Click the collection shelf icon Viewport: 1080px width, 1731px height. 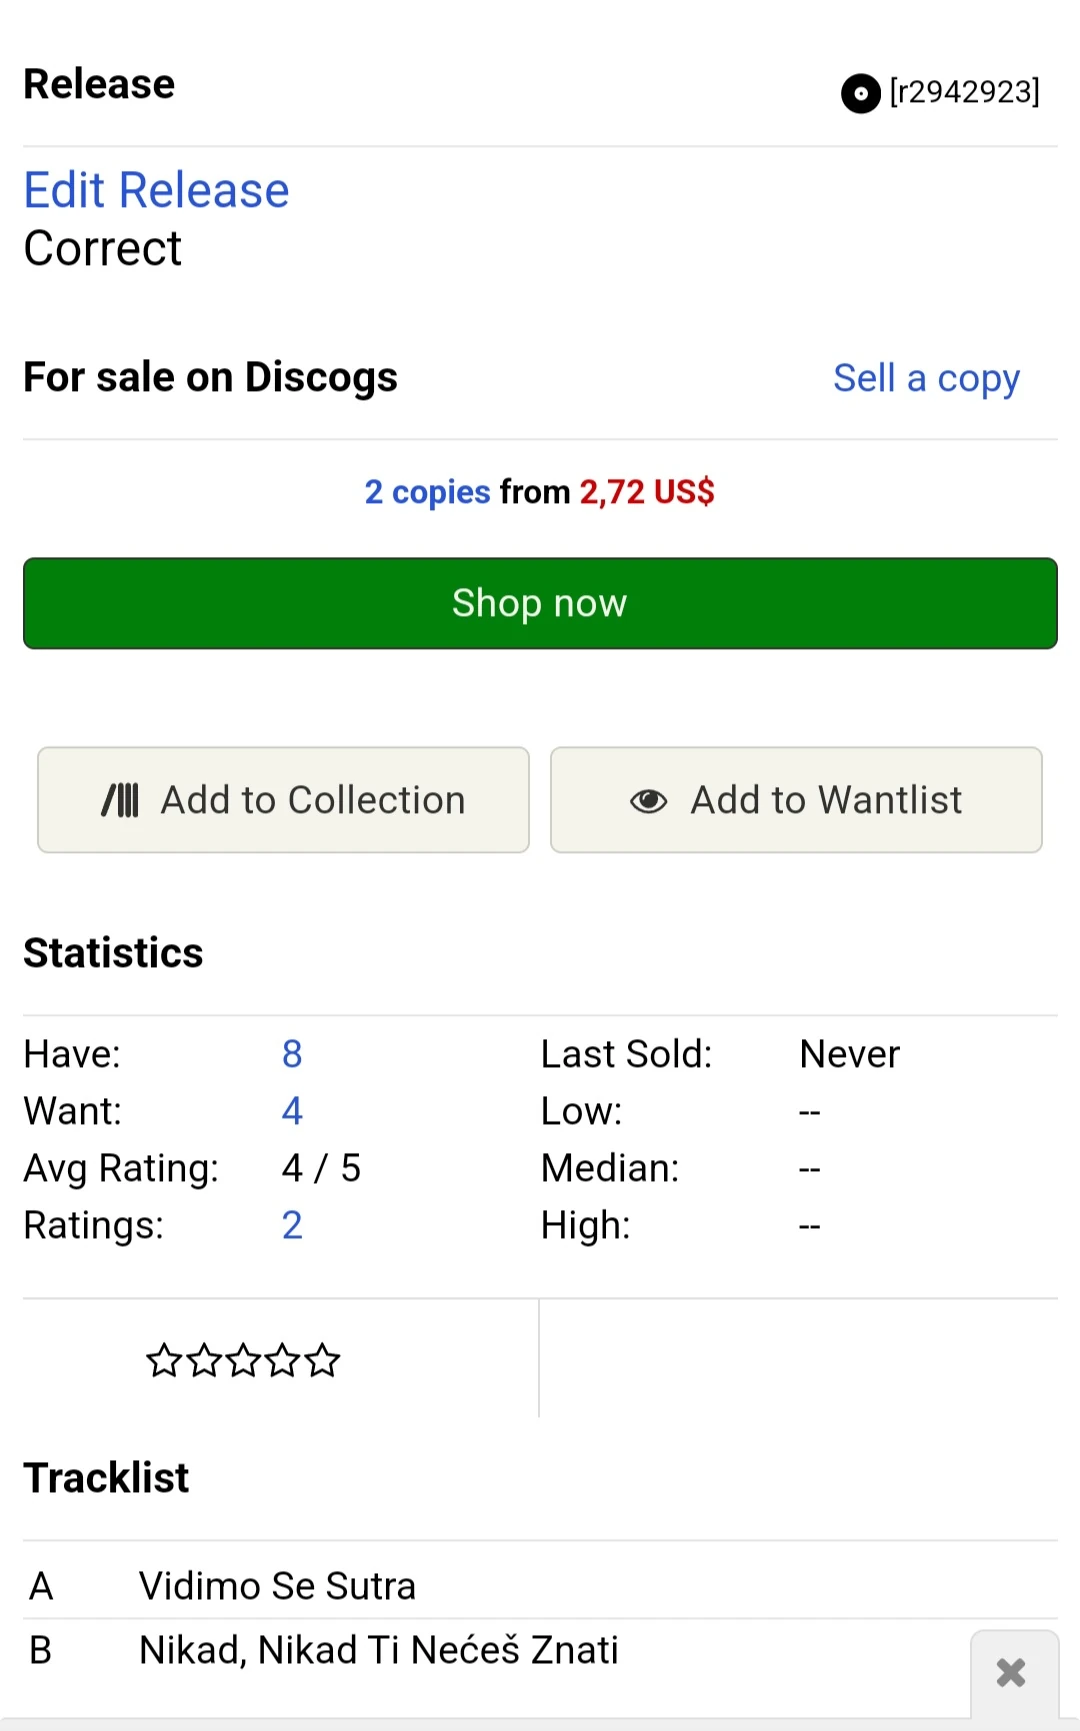click(x=120, y=800)
